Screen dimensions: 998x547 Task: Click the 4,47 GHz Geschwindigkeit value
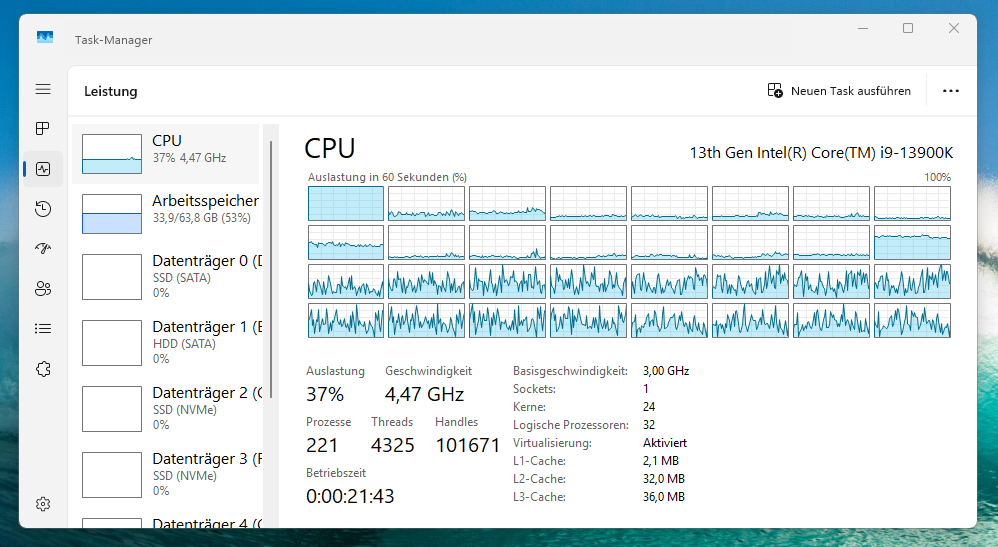tap(425, 394)
